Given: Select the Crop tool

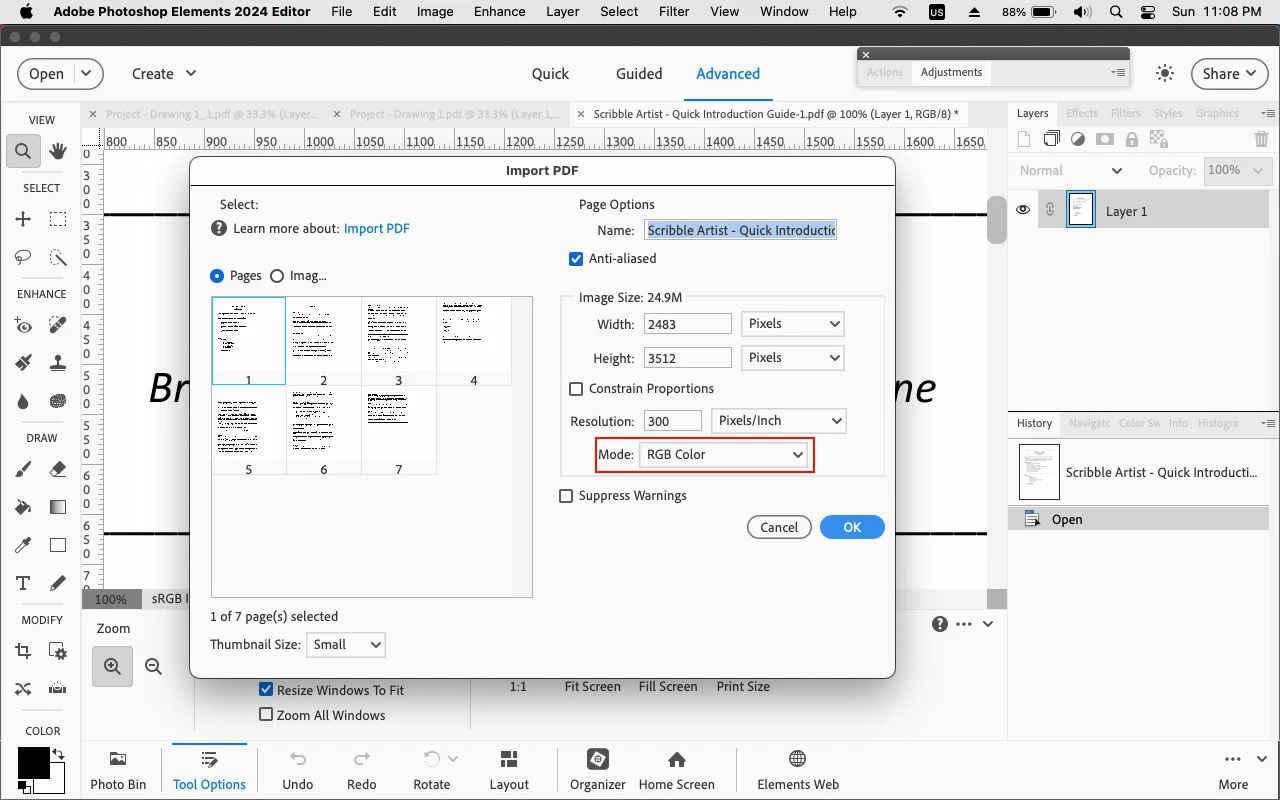Looking at the screenshot, I should [23, 651].
